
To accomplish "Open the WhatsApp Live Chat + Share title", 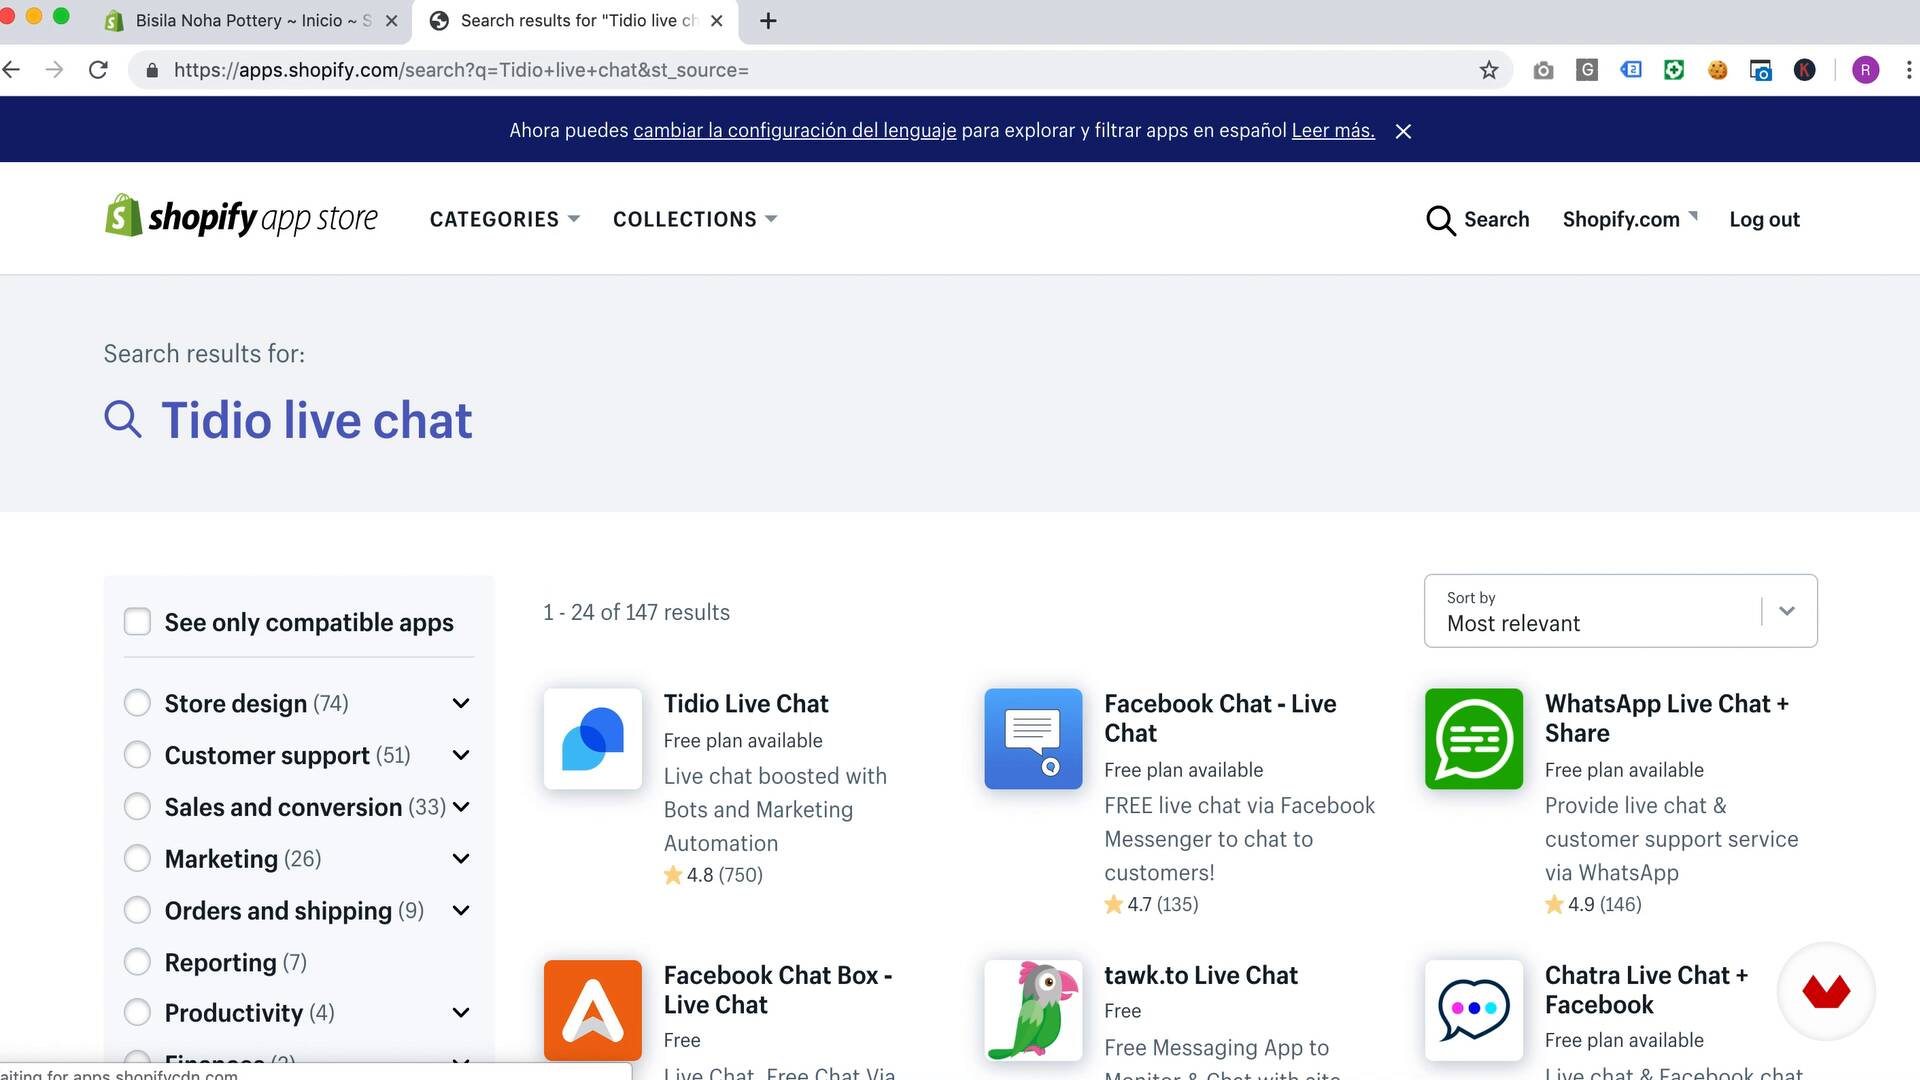I will pos(1666,718).
